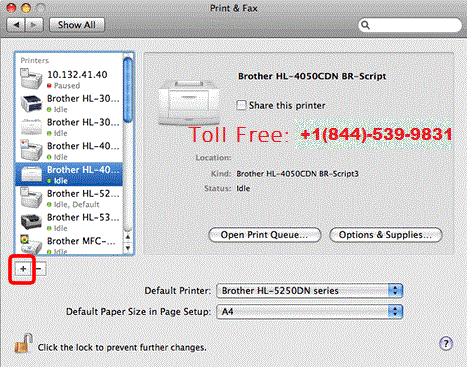Click printer list scrollbar thumb
467x367 pixels.
(x=128, y=89)
